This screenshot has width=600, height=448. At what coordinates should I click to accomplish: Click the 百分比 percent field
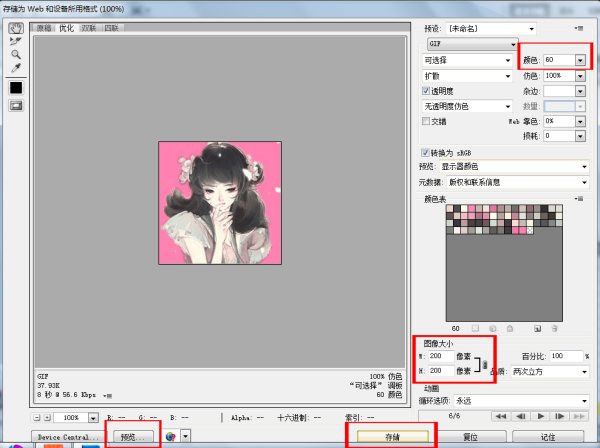(566, 356)
